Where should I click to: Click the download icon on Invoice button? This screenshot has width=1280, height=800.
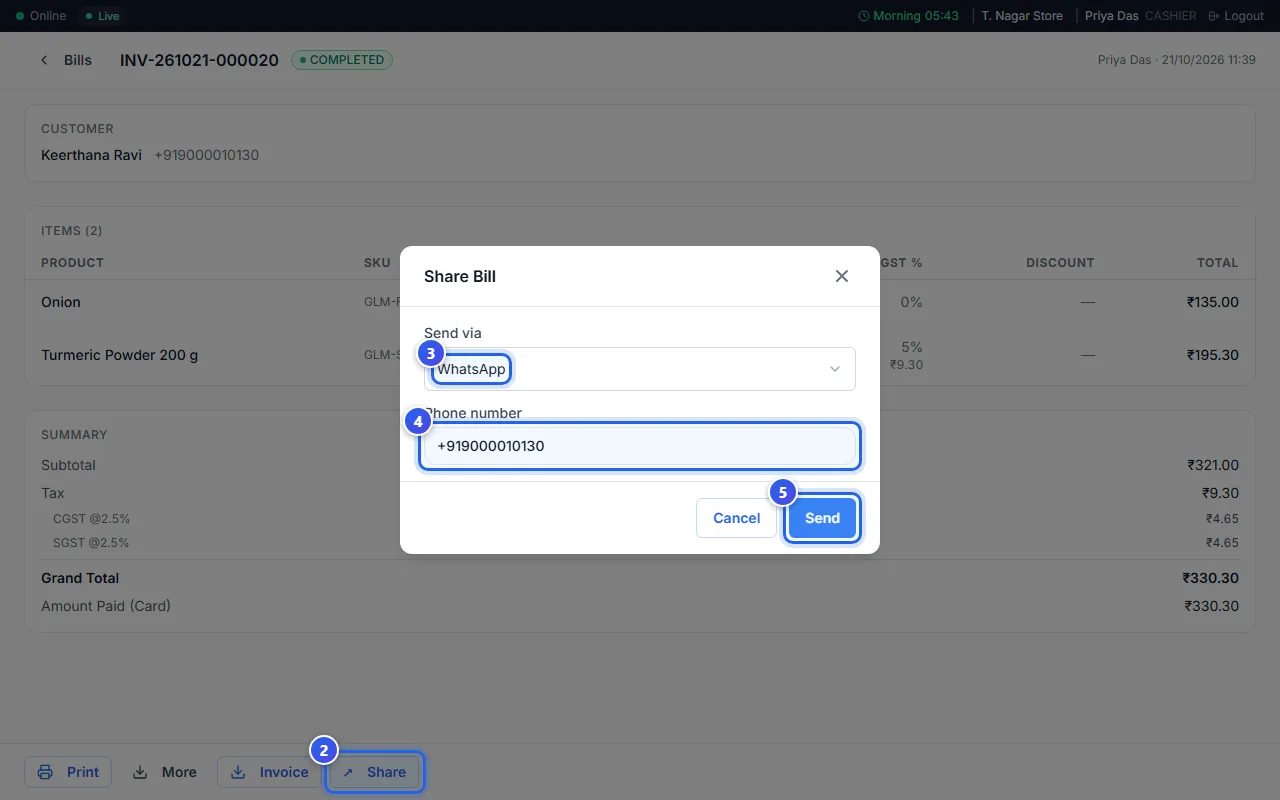pyautogui.click(x=238, y=772)
